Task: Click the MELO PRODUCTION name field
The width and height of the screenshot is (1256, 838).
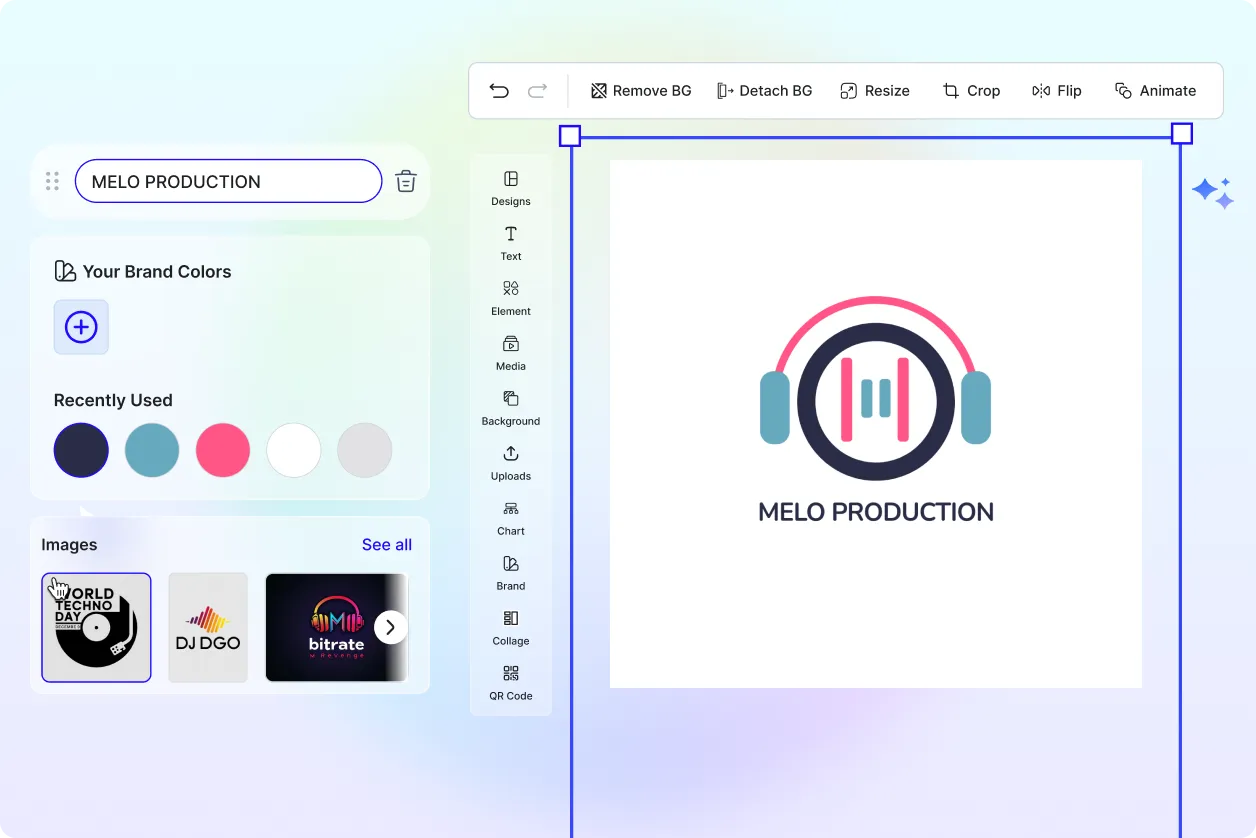Action: (x=228, y=182)
